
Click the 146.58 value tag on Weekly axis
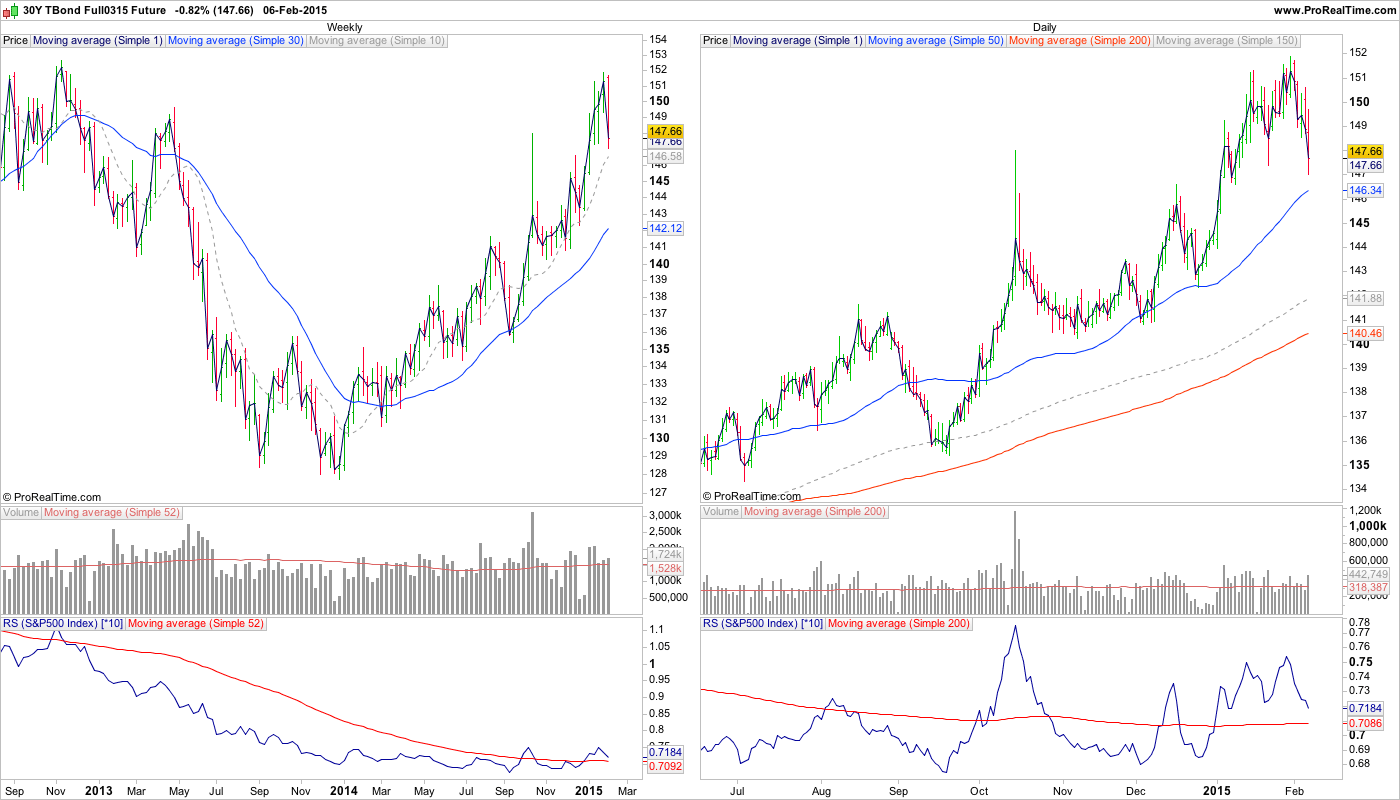click(666, 157)
